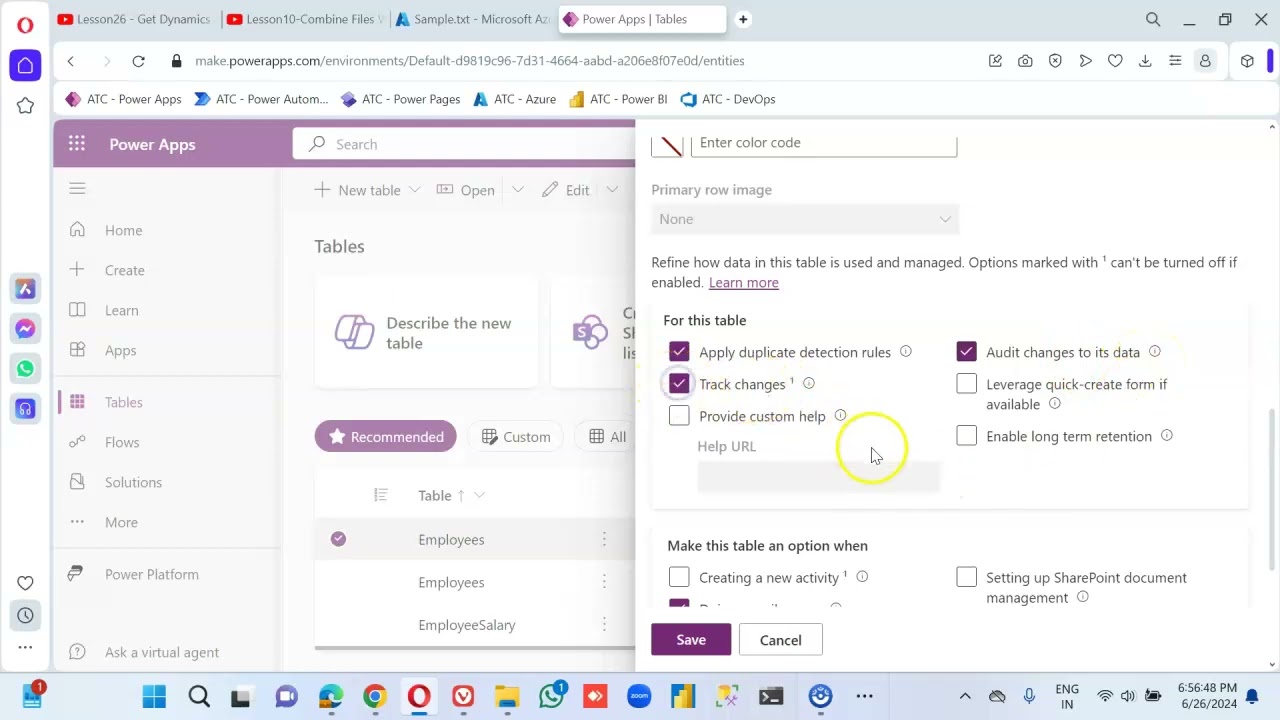This screenshot has height=720, width=1280.
Task: Check Enable long term retention
Action: tap(966, 436)
